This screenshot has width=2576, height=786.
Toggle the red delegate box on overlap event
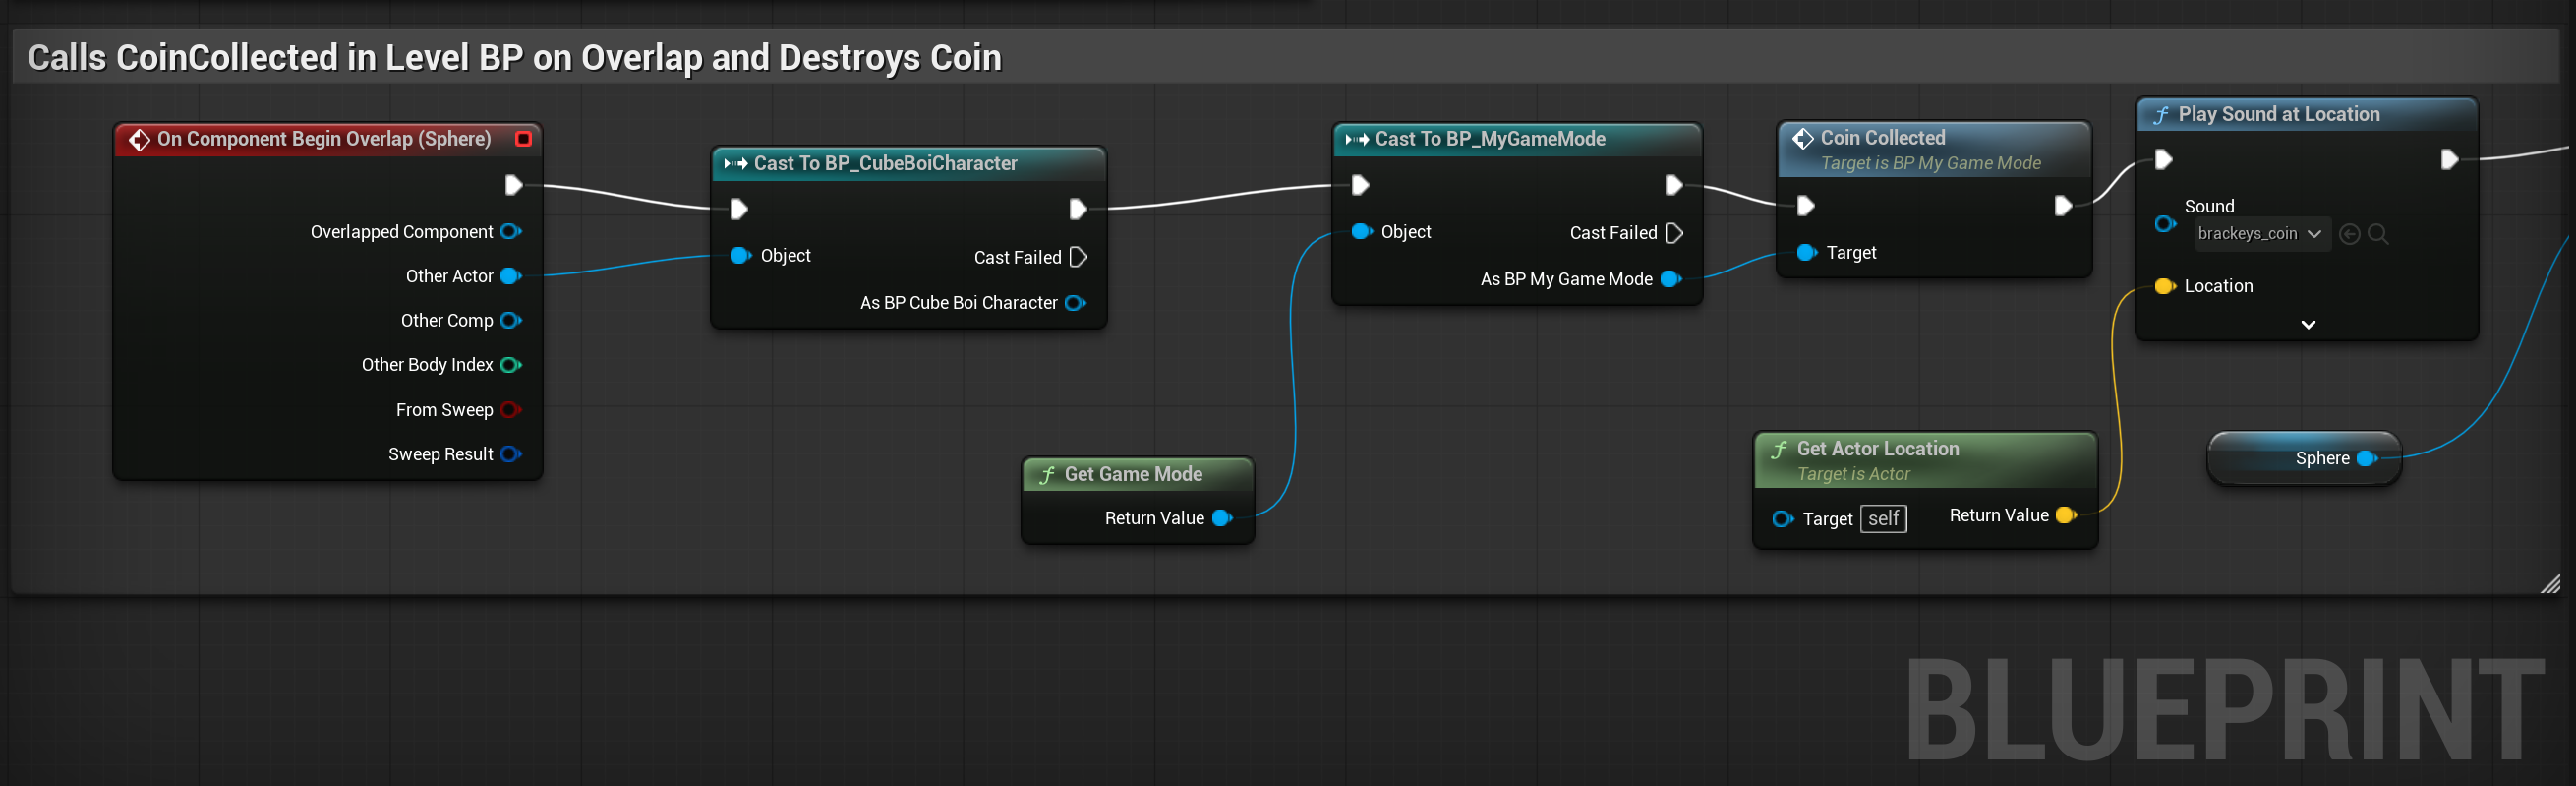[523, 139]
